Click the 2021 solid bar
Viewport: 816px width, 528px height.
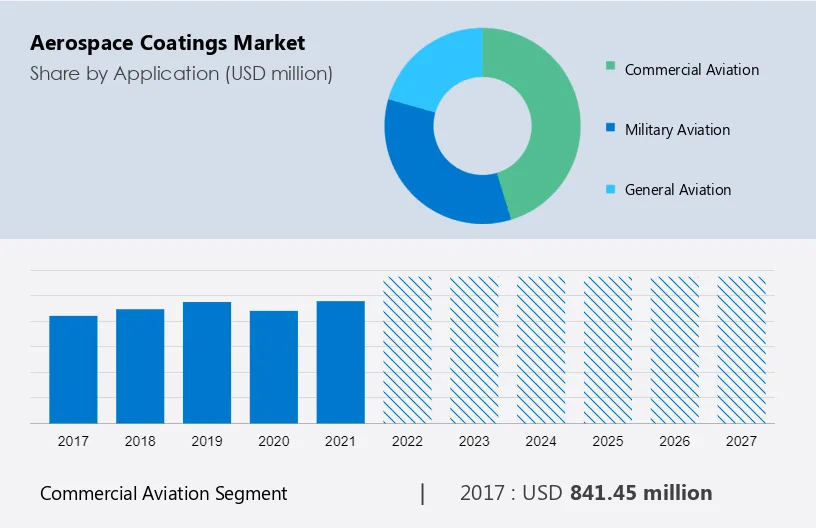point(340,362)
